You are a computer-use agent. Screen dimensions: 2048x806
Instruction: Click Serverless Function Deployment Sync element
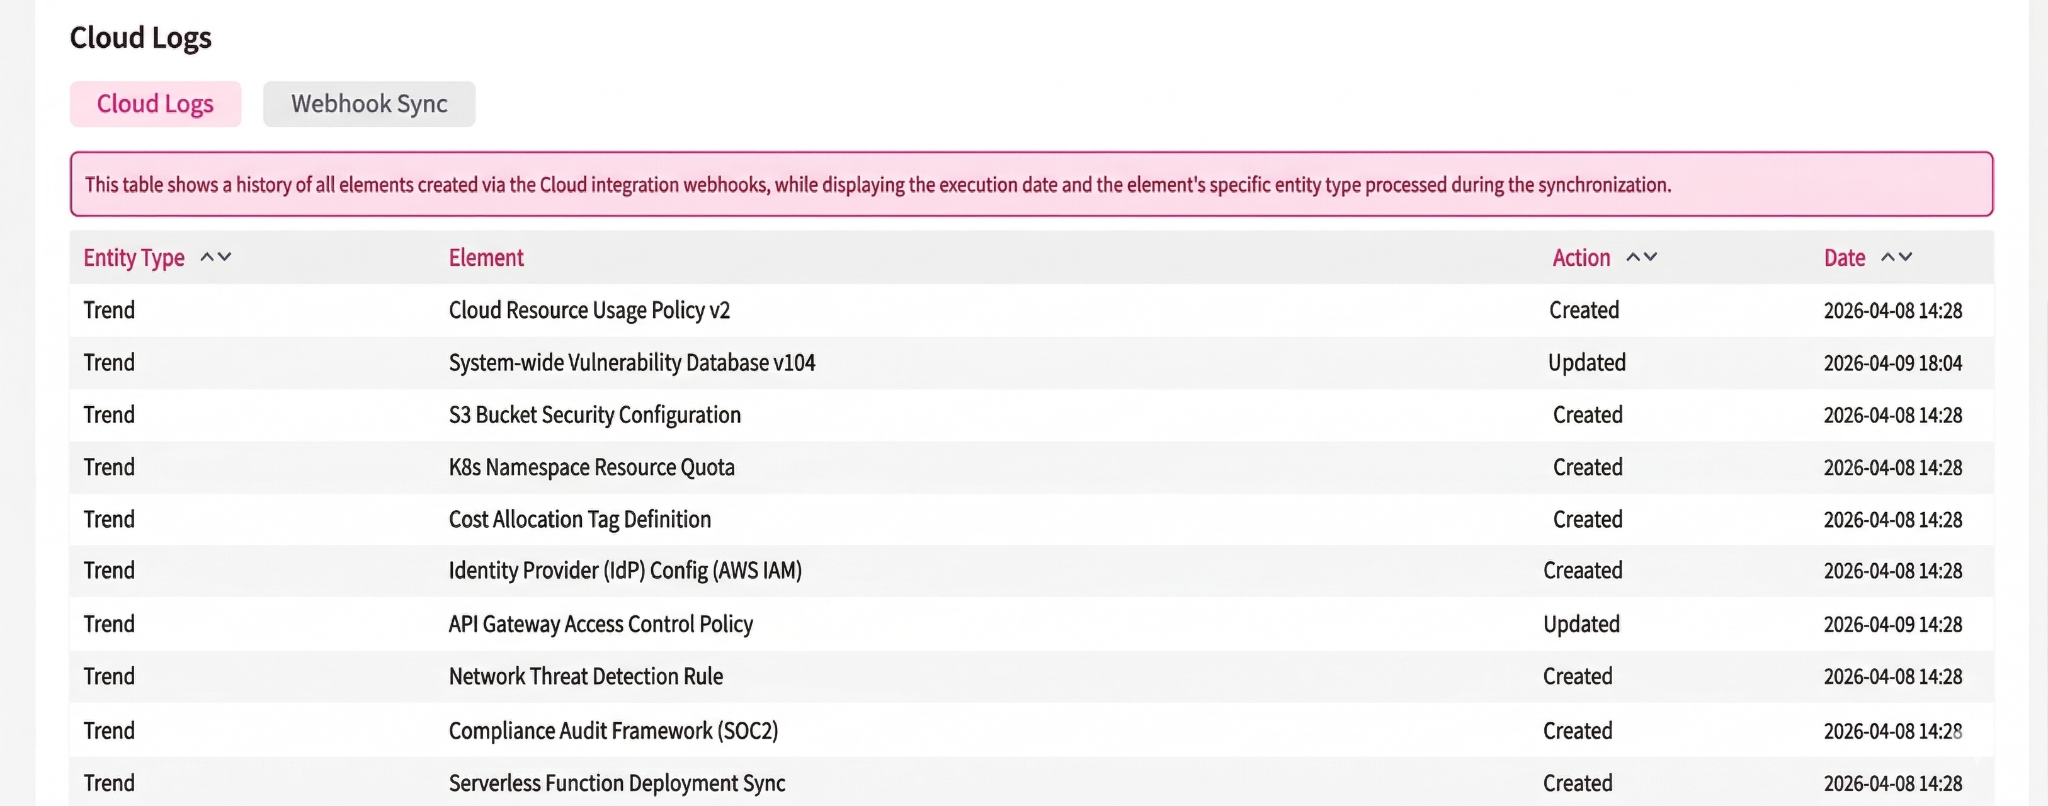click(617, 783)
